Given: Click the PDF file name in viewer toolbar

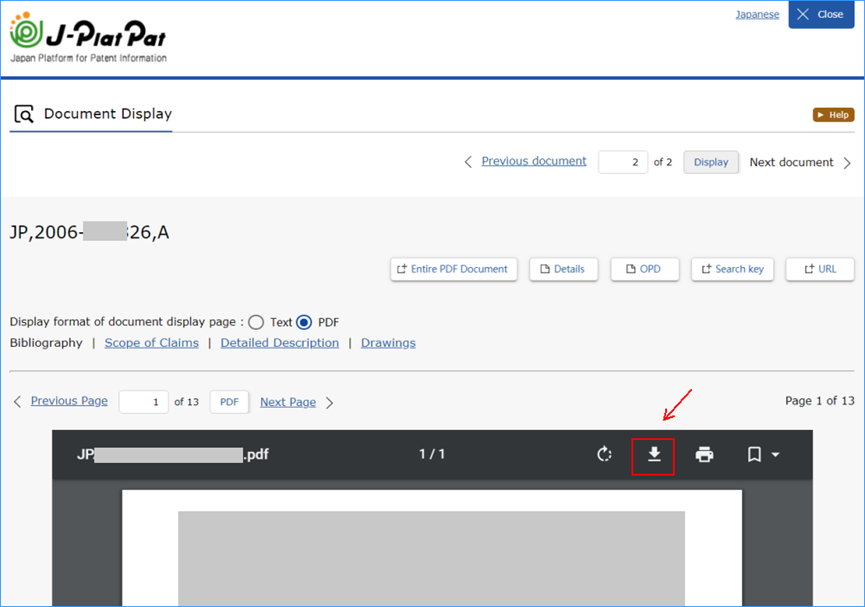Looking at the screenshot, I should [173, 455].
